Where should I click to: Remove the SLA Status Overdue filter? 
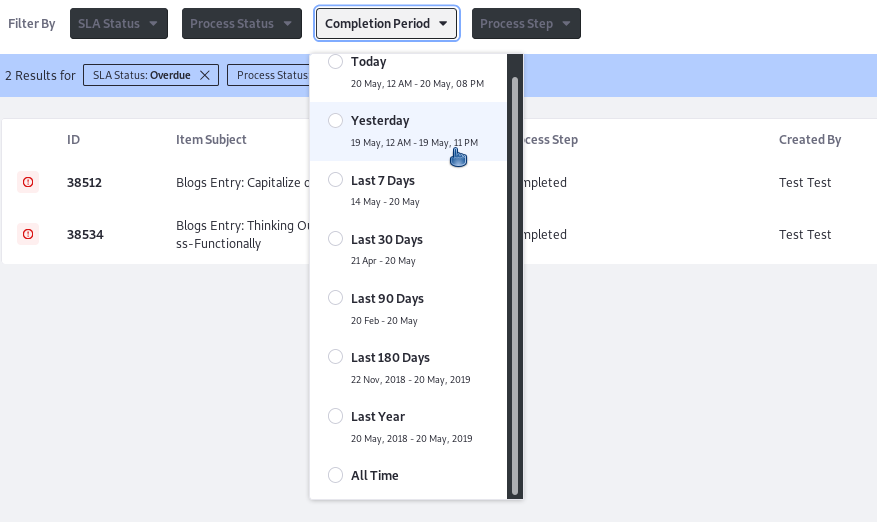(x=205, y=75)
